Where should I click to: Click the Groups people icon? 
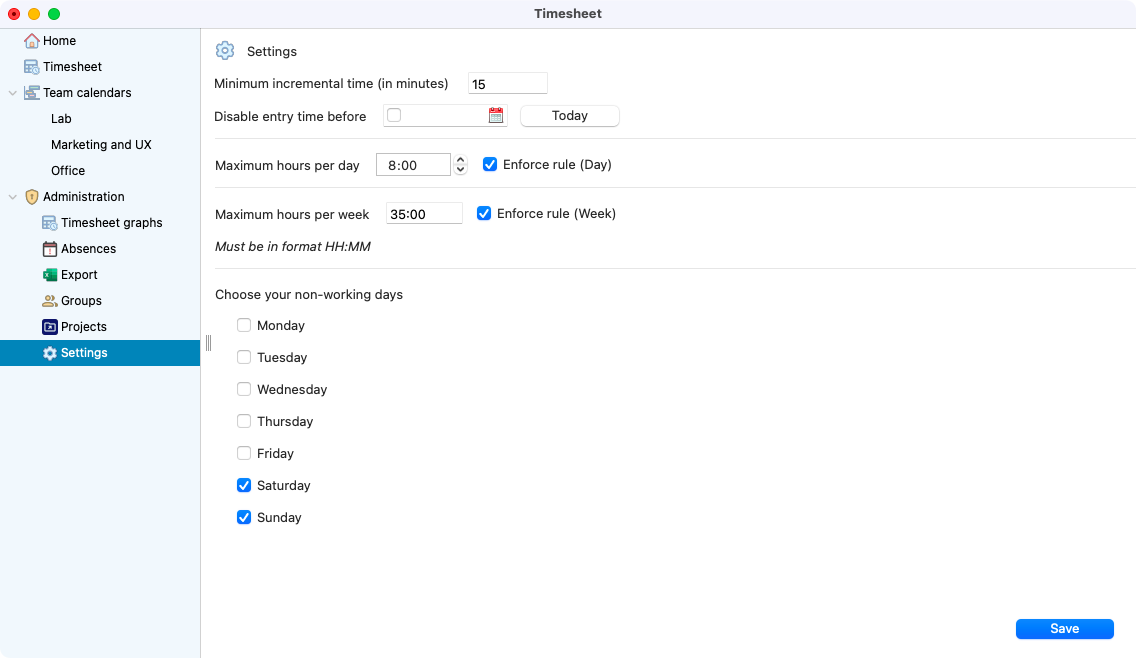click(49, 301)
